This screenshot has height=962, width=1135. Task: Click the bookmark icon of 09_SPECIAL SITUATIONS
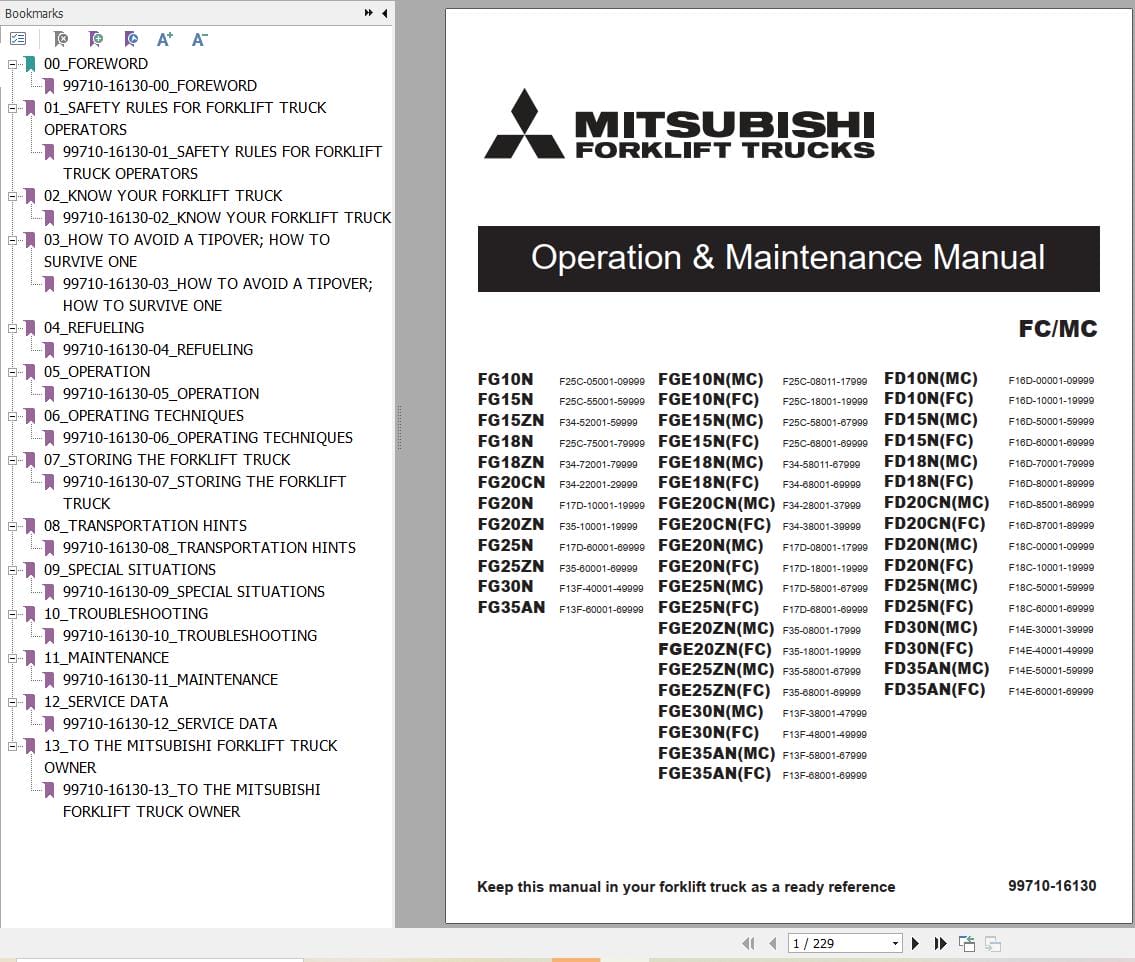point(30,570)
